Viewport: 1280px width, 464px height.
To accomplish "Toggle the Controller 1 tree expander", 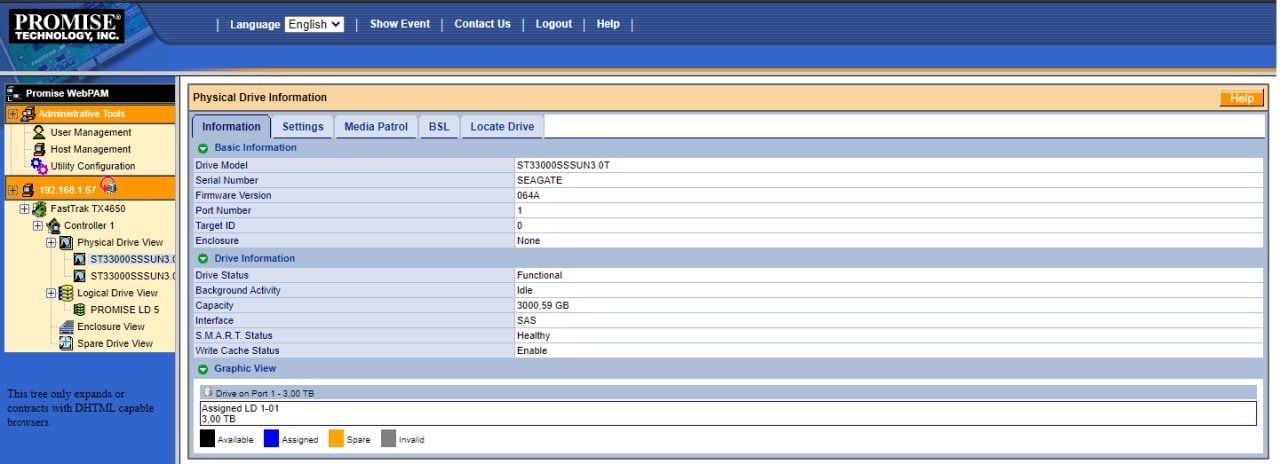I will coord(38,226).
